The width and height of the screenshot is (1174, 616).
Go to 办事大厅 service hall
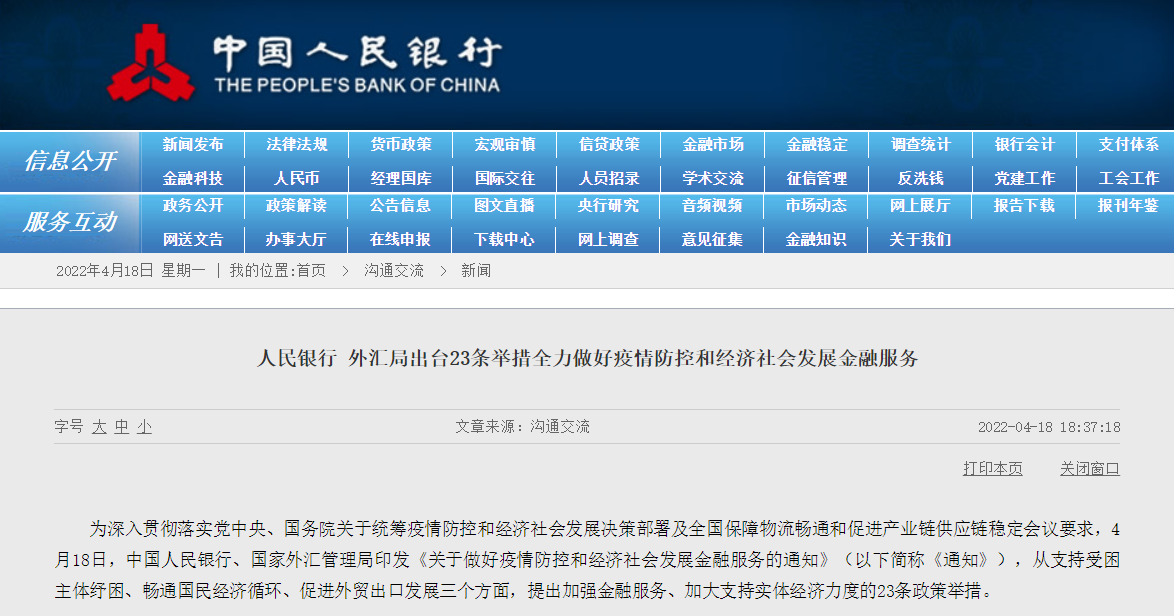coord(296,240)
